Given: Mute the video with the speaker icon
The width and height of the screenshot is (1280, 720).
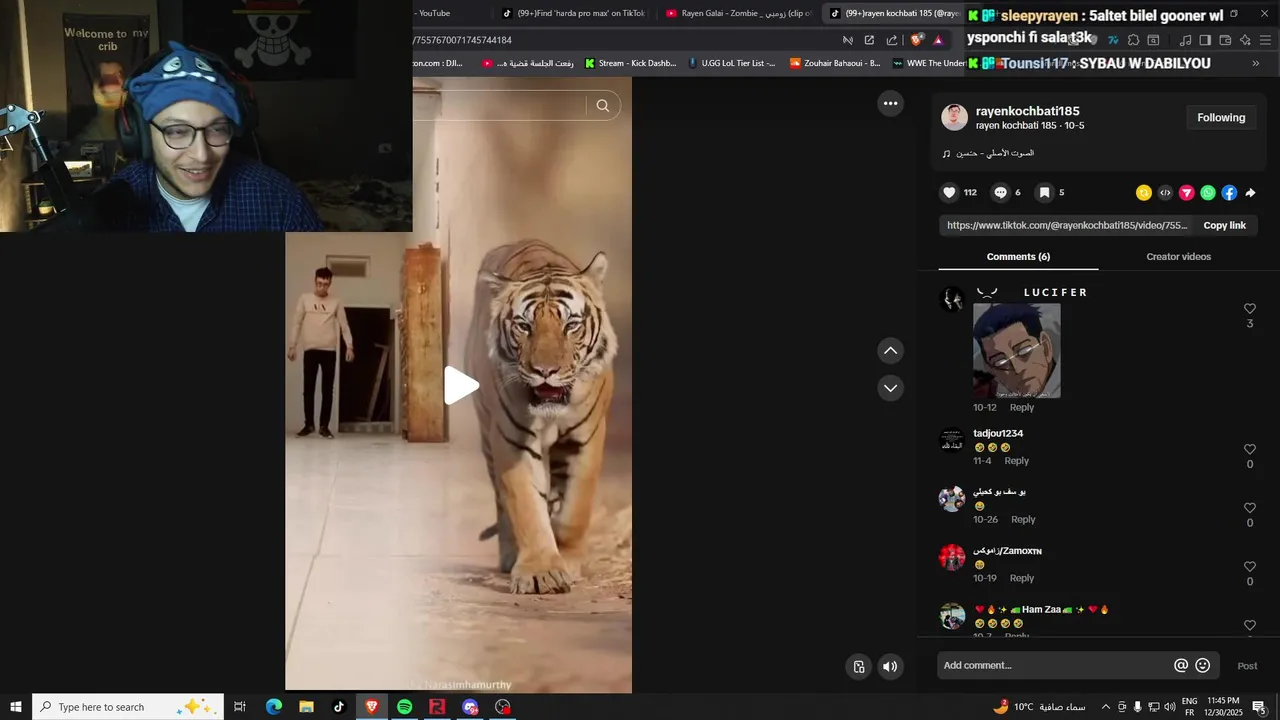Looking at the screenshot, I should click(890, 667).
